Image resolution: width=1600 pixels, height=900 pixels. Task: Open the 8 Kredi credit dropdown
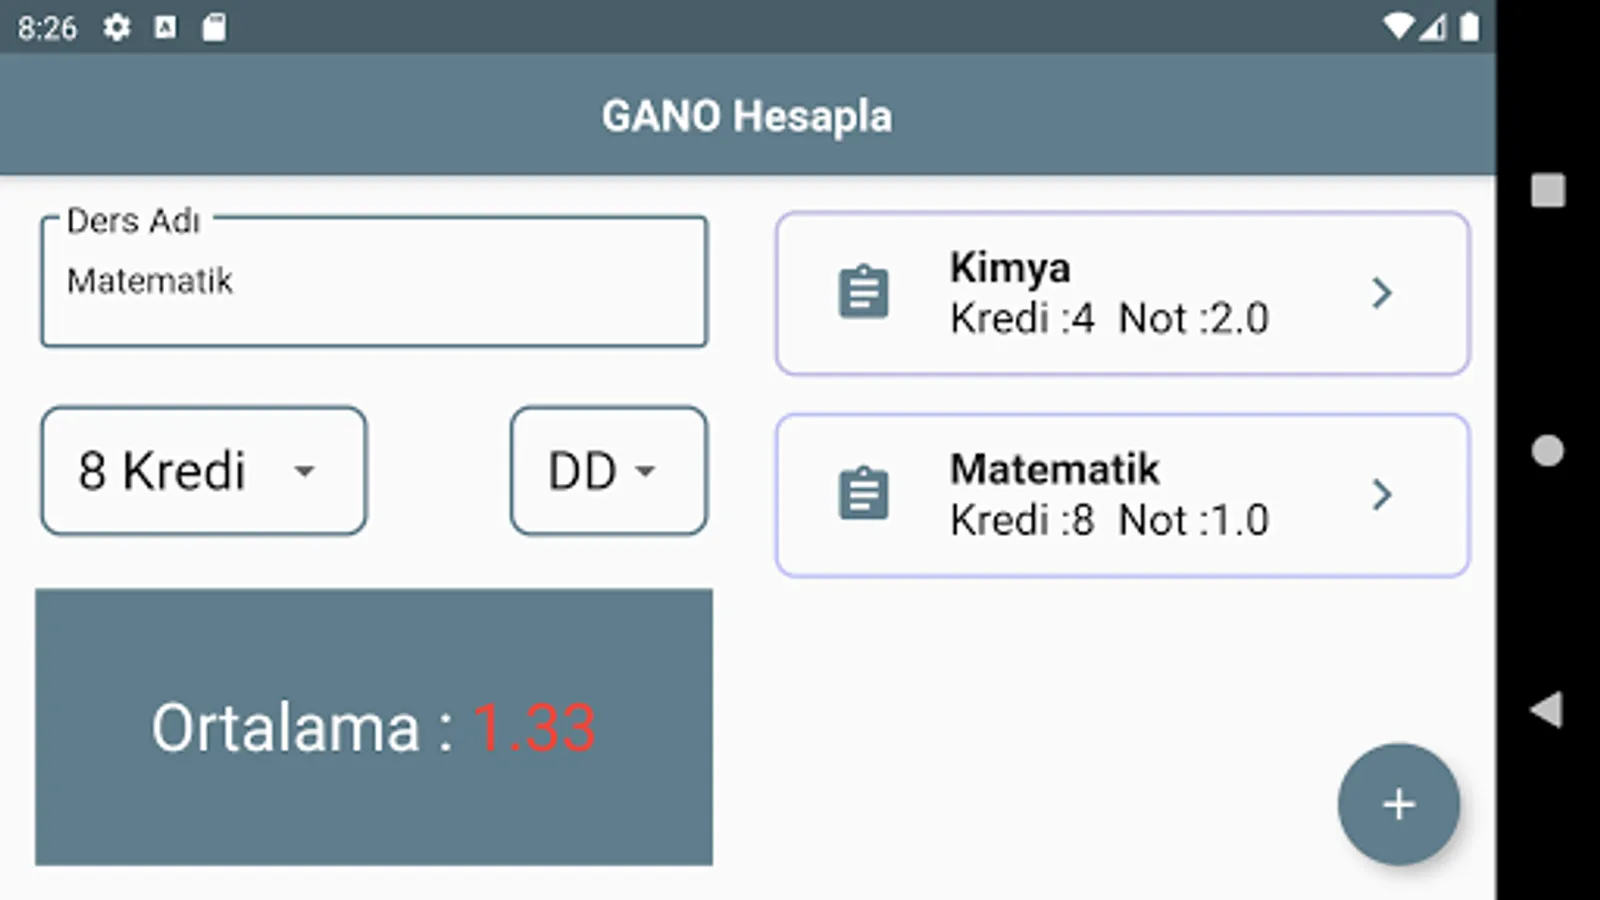(203, 471)
